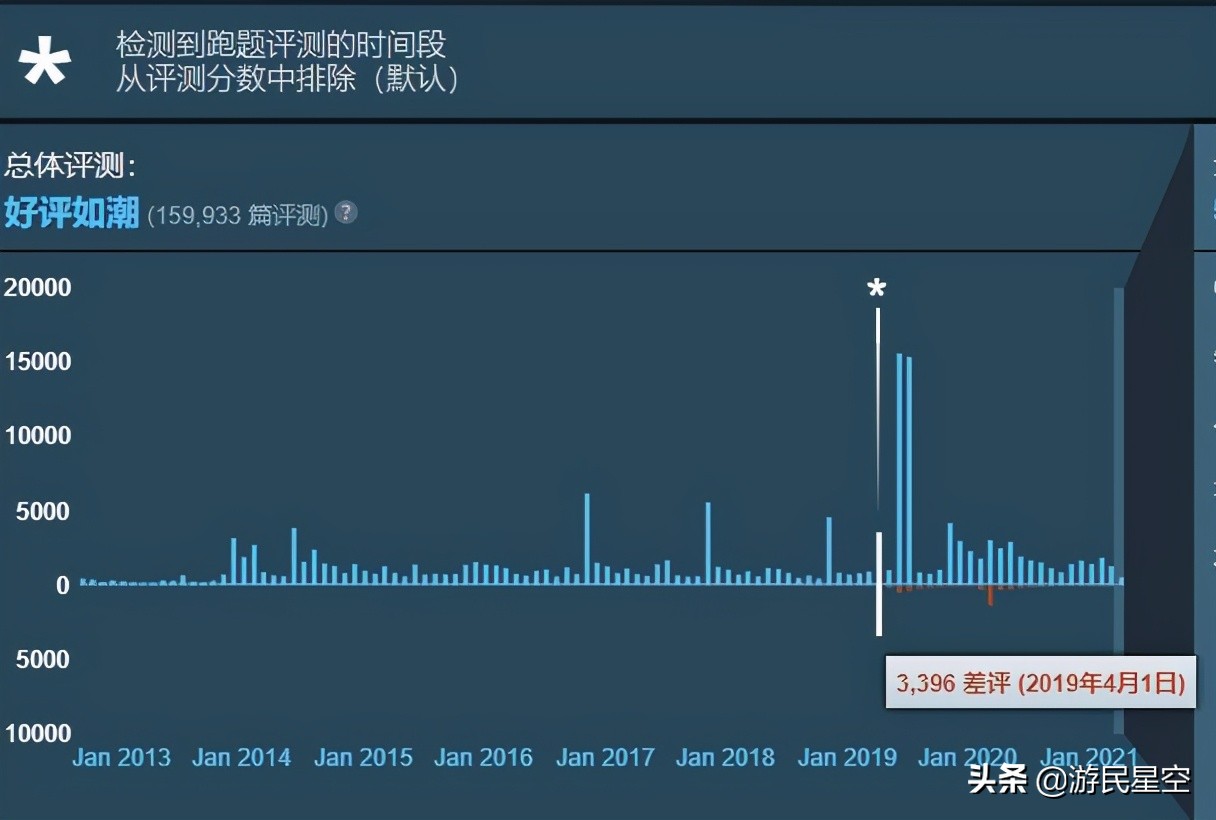Click the asterisk marker above the review graph
Screen dimensions: 1216x820
pyautogui.click(x=877, y=290)
